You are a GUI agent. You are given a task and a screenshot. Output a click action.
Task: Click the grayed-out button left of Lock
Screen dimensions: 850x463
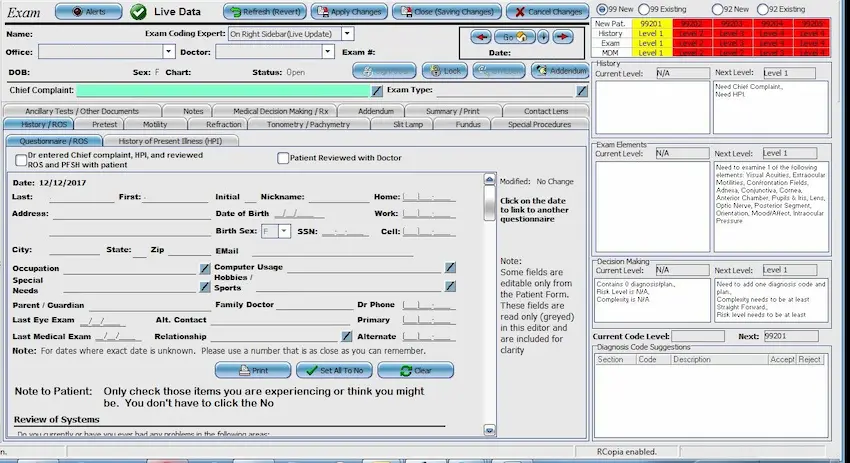384,70
